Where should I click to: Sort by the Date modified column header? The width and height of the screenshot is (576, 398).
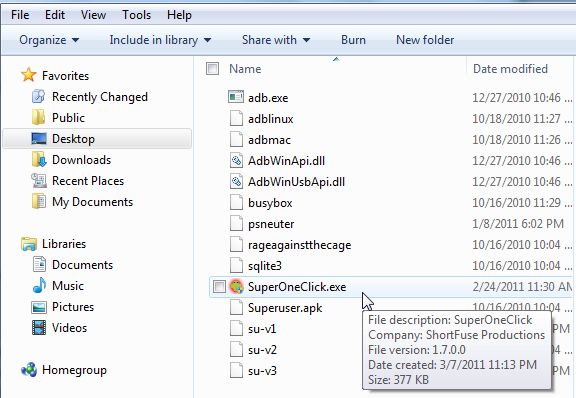click(510, 69)
